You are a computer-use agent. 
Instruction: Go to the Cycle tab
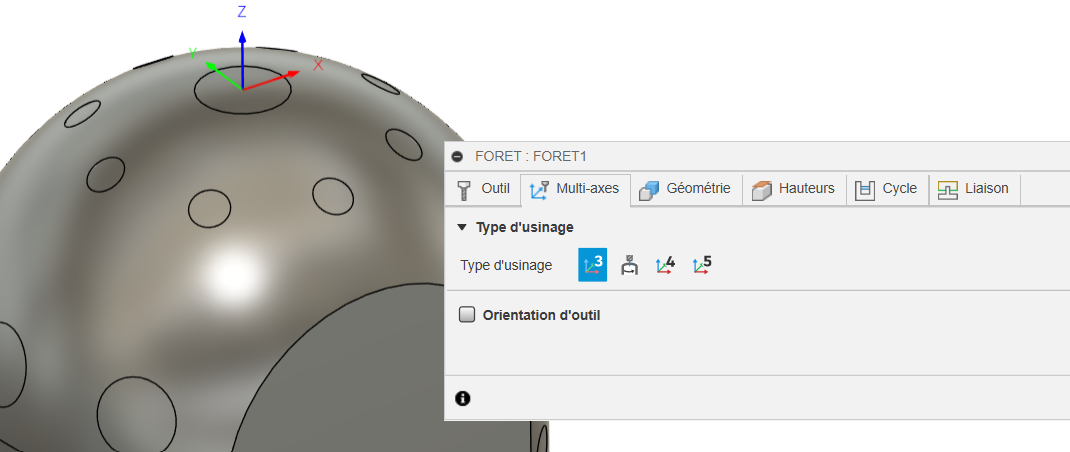886,189
